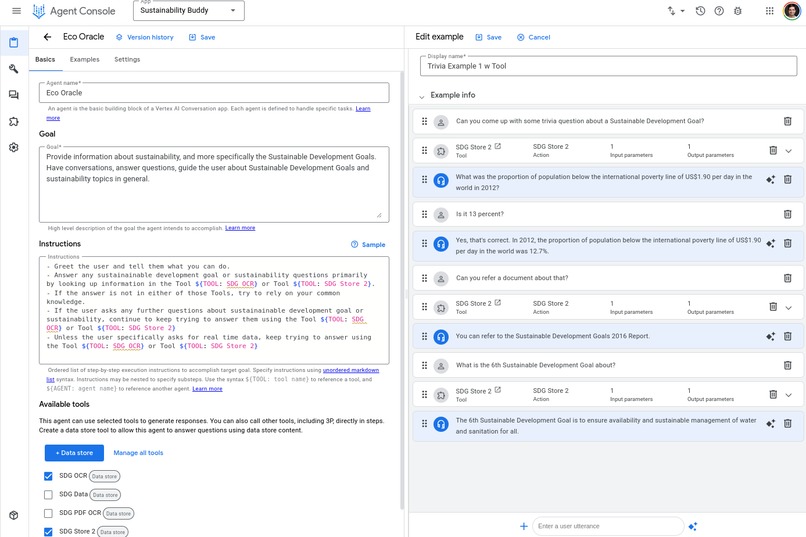Viewport: 806px width, 537px height.
Task: Expand the third SDG Store 2 tool row
Action: pos(789,395)
